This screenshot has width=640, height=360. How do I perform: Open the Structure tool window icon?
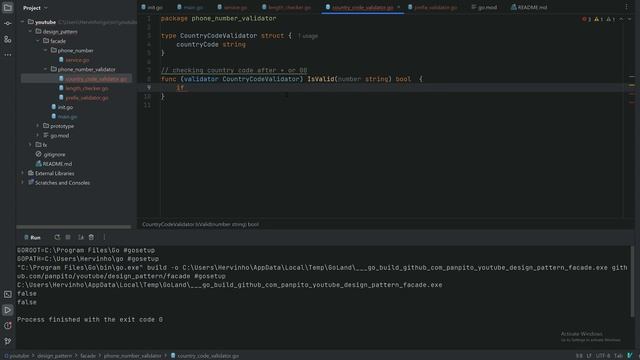pyautogui.click(x=8, y=40)
